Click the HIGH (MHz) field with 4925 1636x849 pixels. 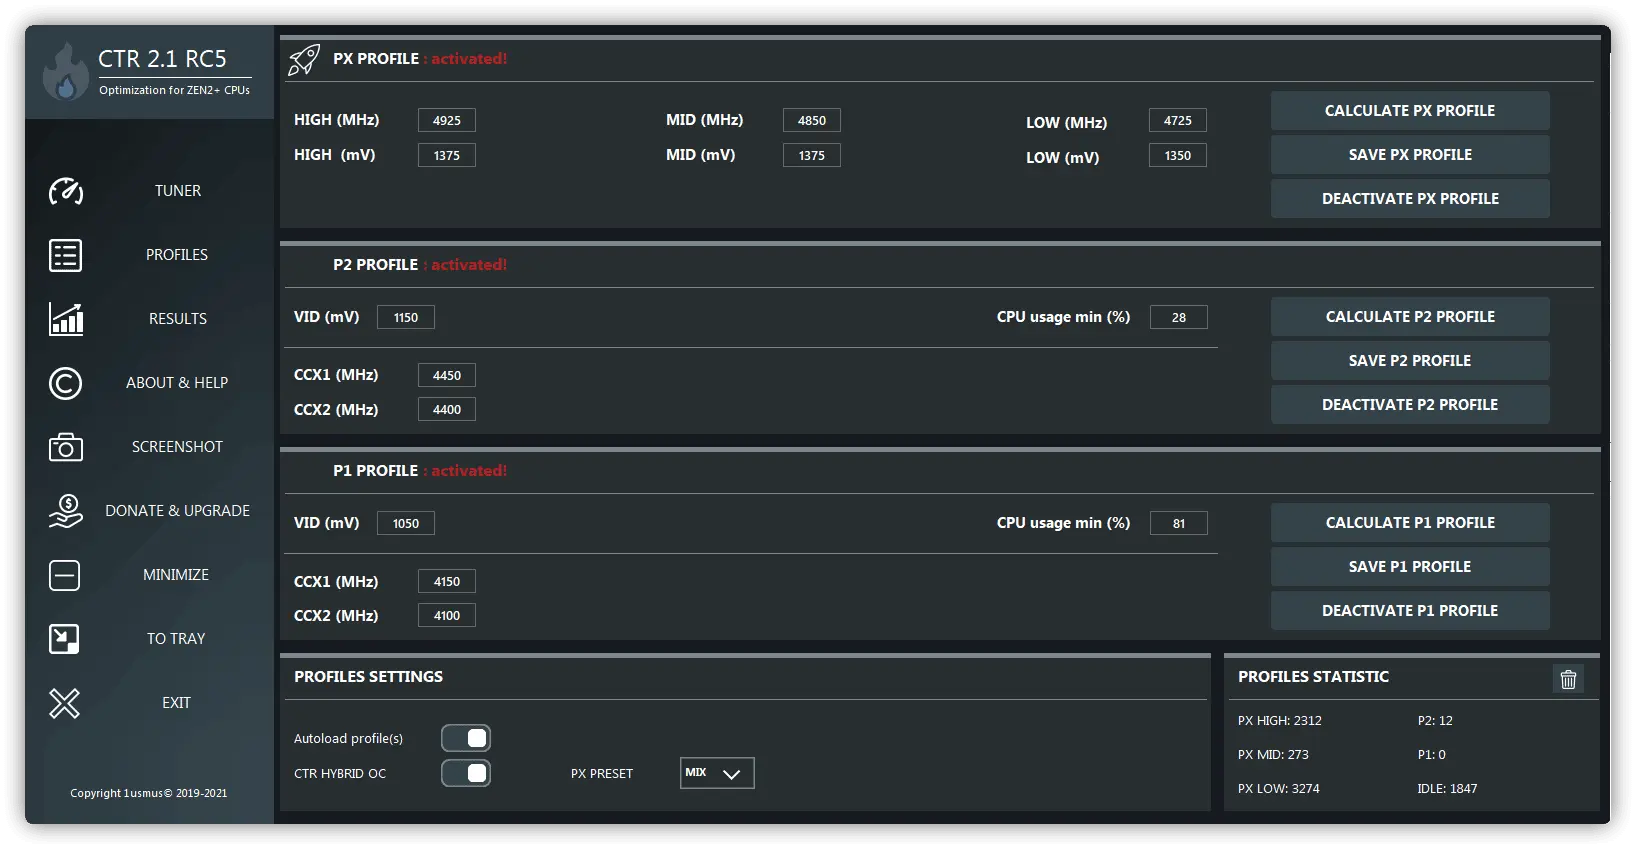(447, 120)
